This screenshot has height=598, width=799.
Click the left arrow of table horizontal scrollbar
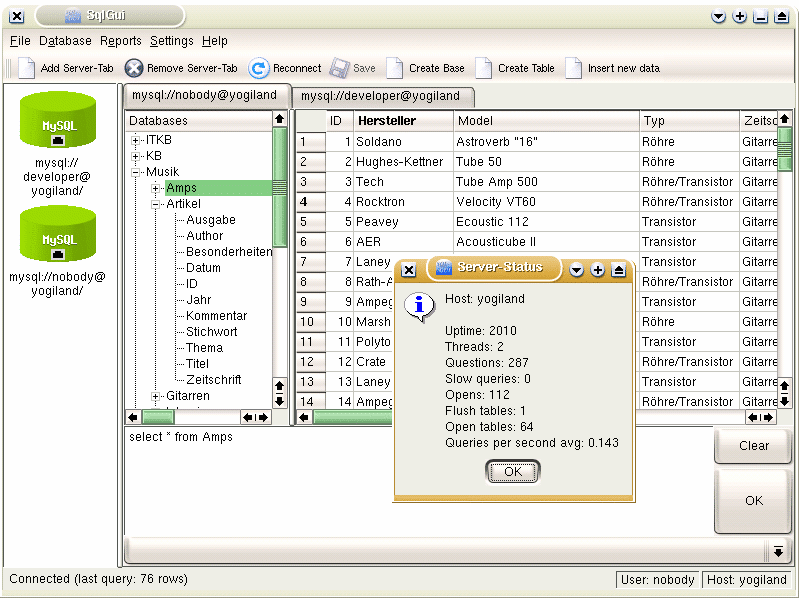click(304, 418)
